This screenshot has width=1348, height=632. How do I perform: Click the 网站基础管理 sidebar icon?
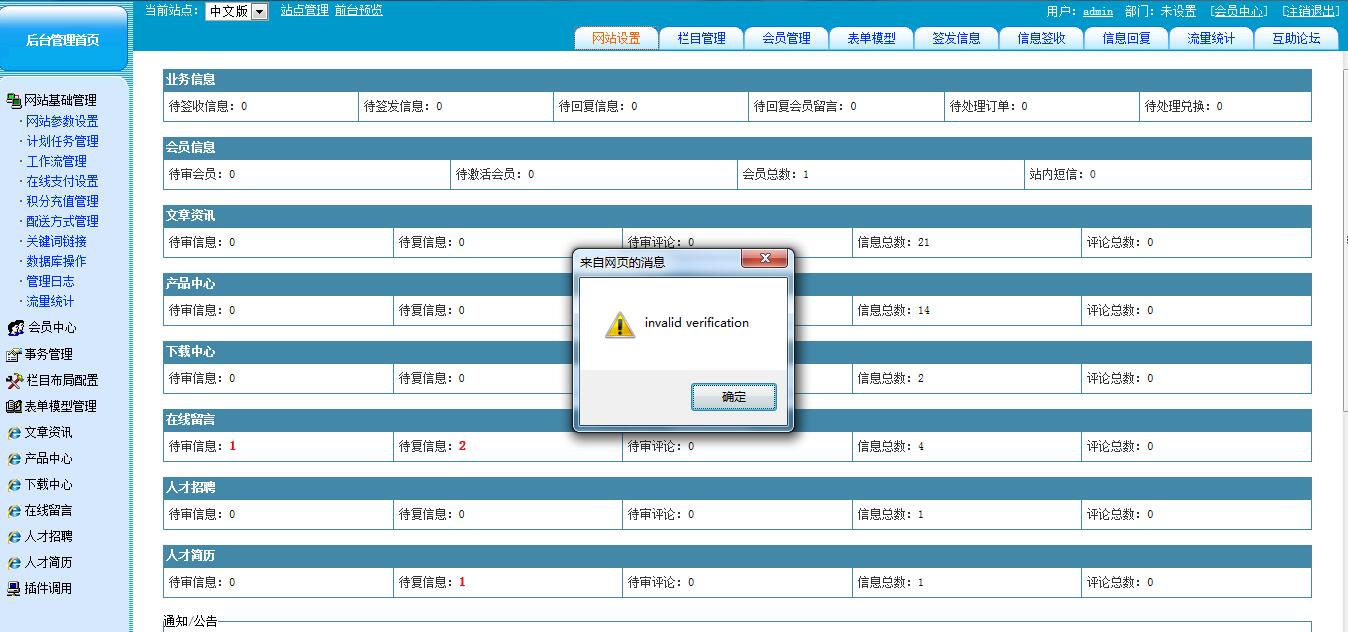[x=14, y=101]
